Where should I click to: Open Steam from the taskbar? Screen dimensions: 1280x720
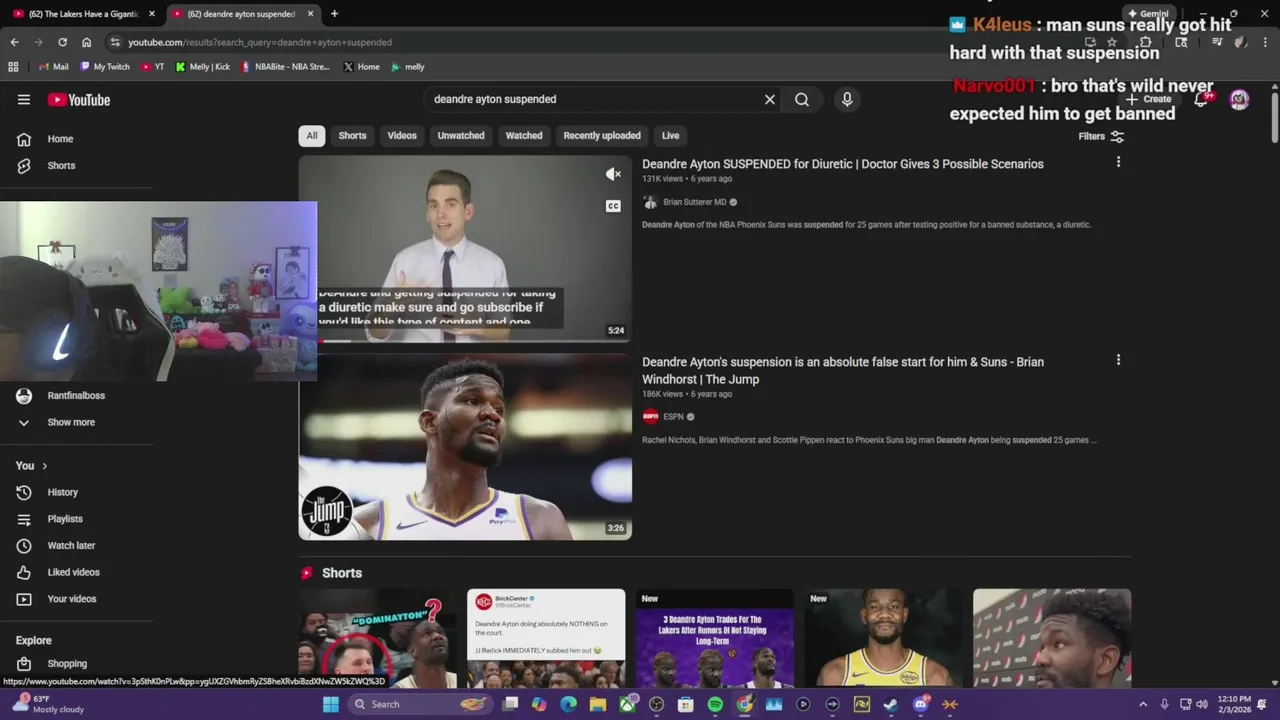(x=891, y=704)
